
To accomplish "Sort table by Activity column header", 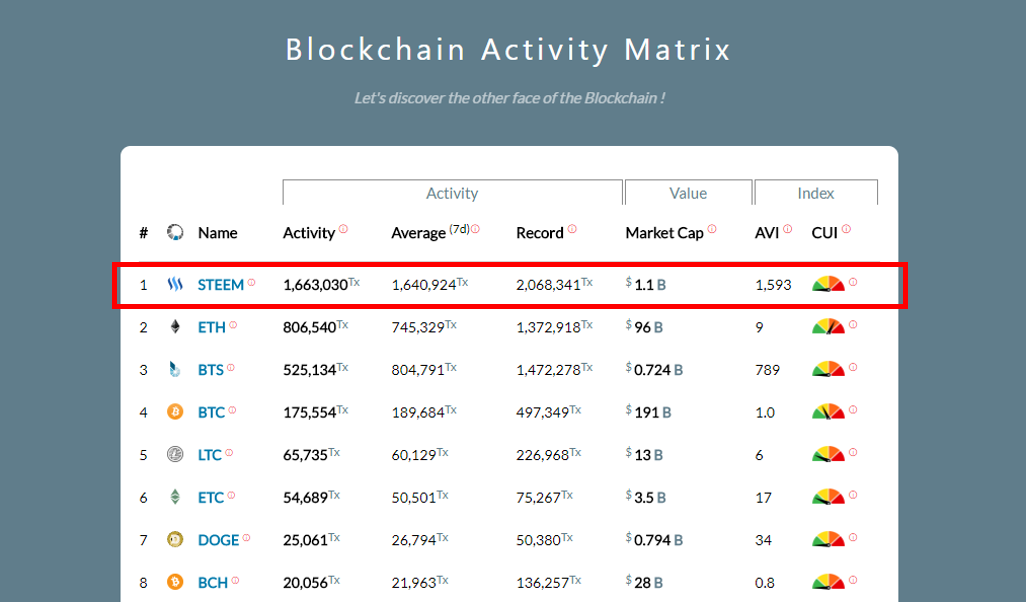I will coord(309,234).
